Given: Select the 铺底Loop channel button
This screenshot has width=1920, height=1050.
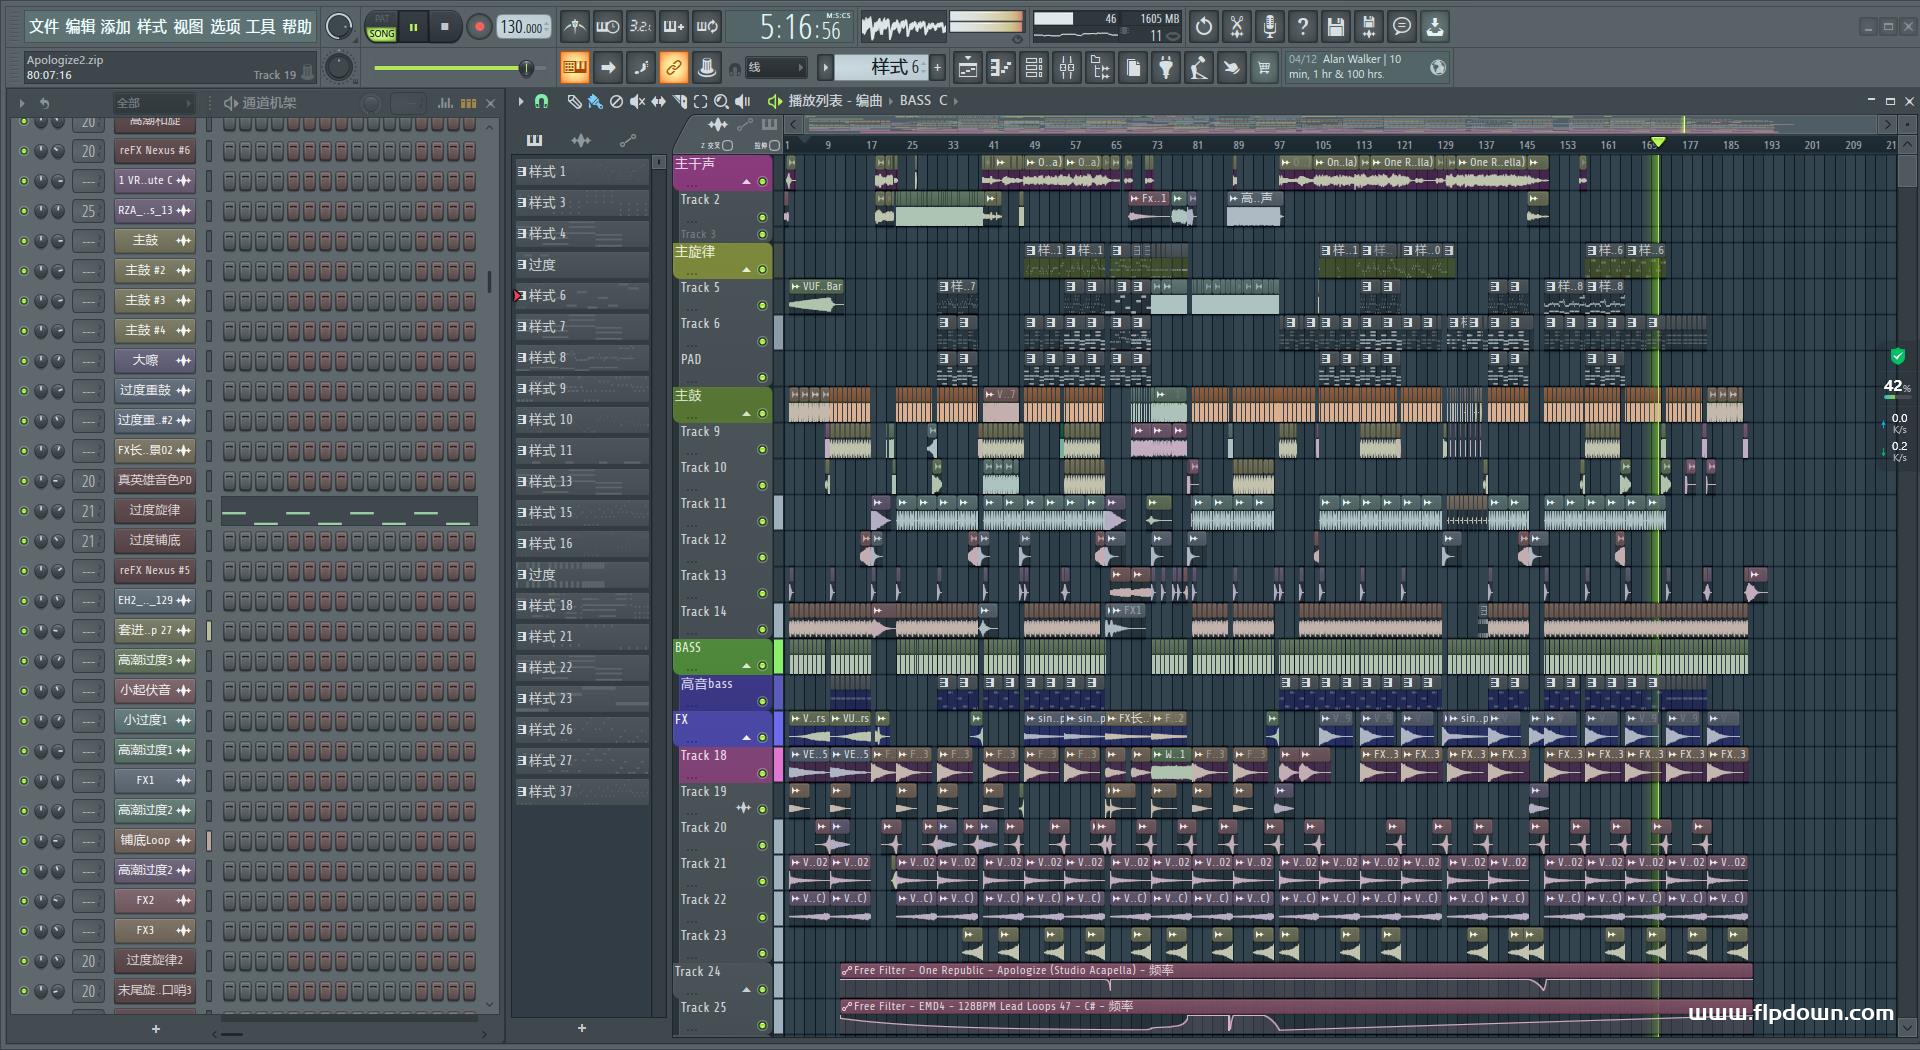Looking at the screenshot, I should click(x=155, y=840).
